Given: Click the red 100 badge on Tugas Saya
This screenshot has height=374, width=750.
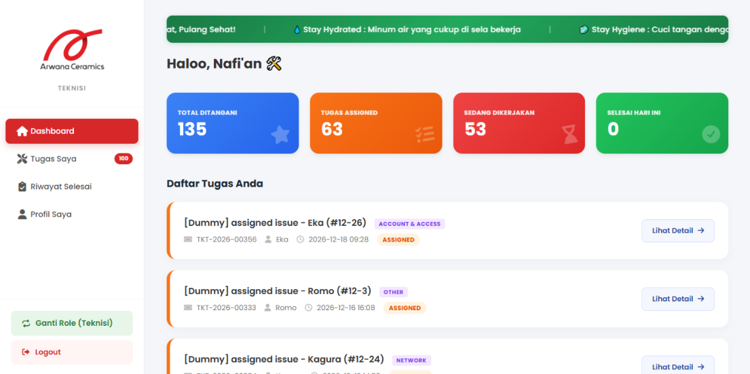Looking at the screenshot, I should (123, 159).
